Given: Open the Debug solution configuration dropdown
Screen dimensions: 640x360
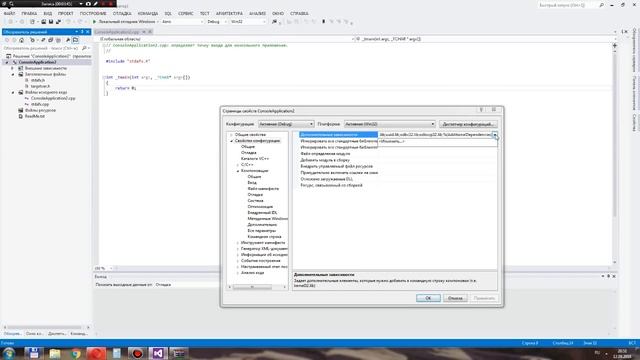Looking at the screenshot, I should (216, 22).
